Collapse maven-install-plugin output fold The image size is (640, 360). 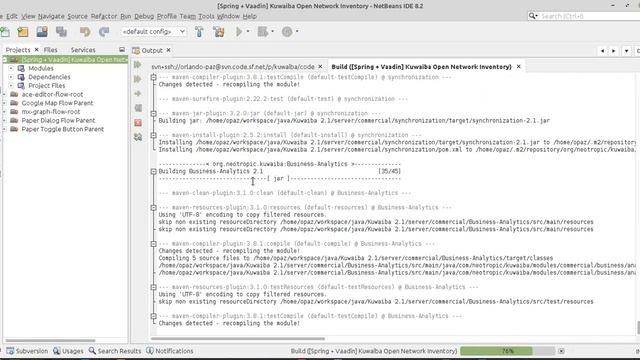153,135
